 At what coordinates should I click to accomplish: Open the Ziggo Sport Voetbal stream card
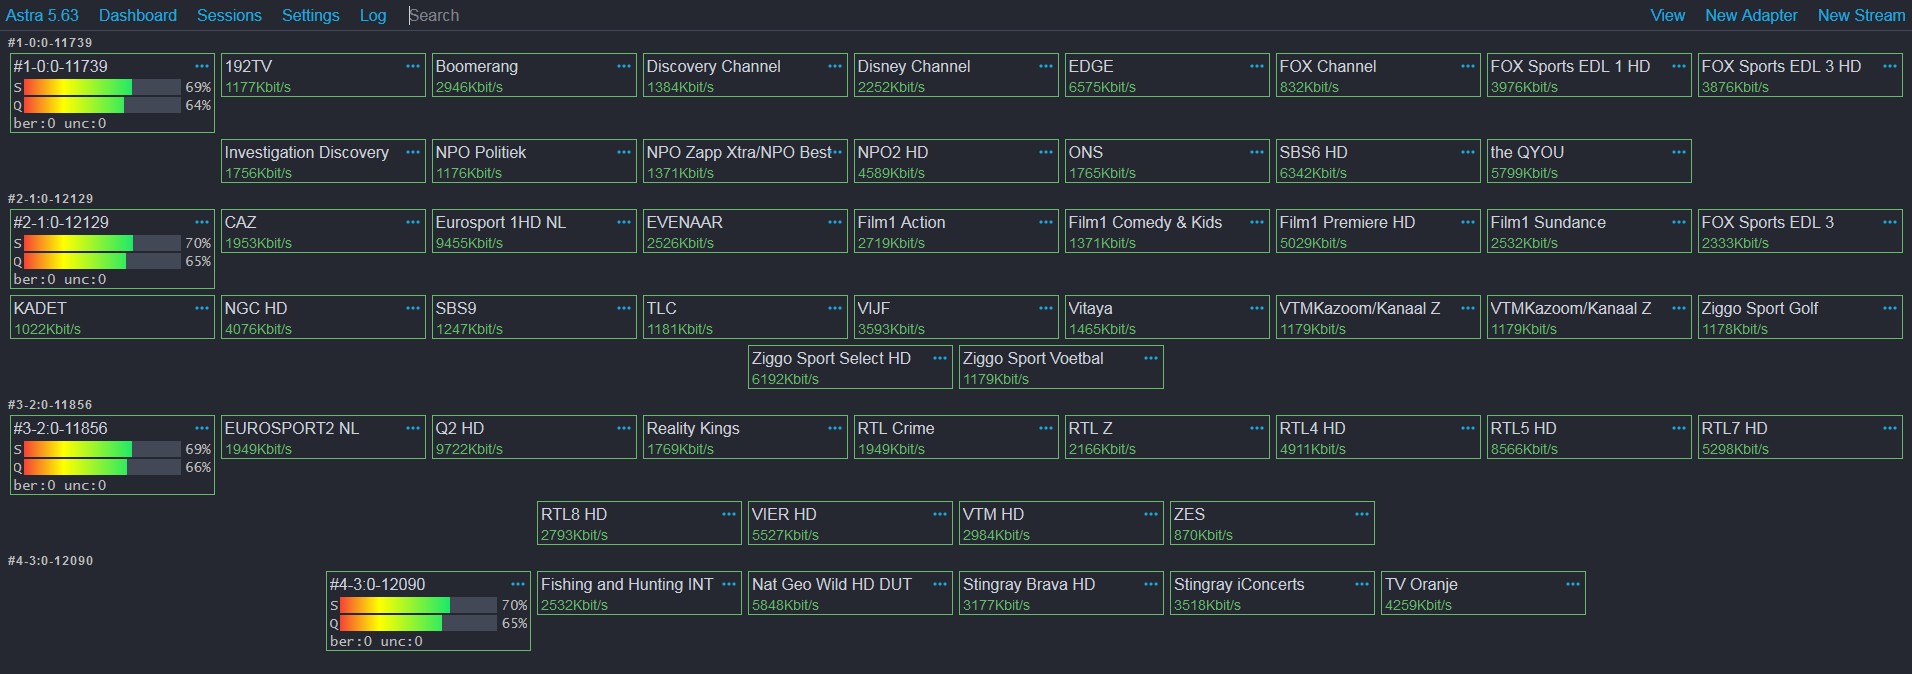click(1061, 367)
